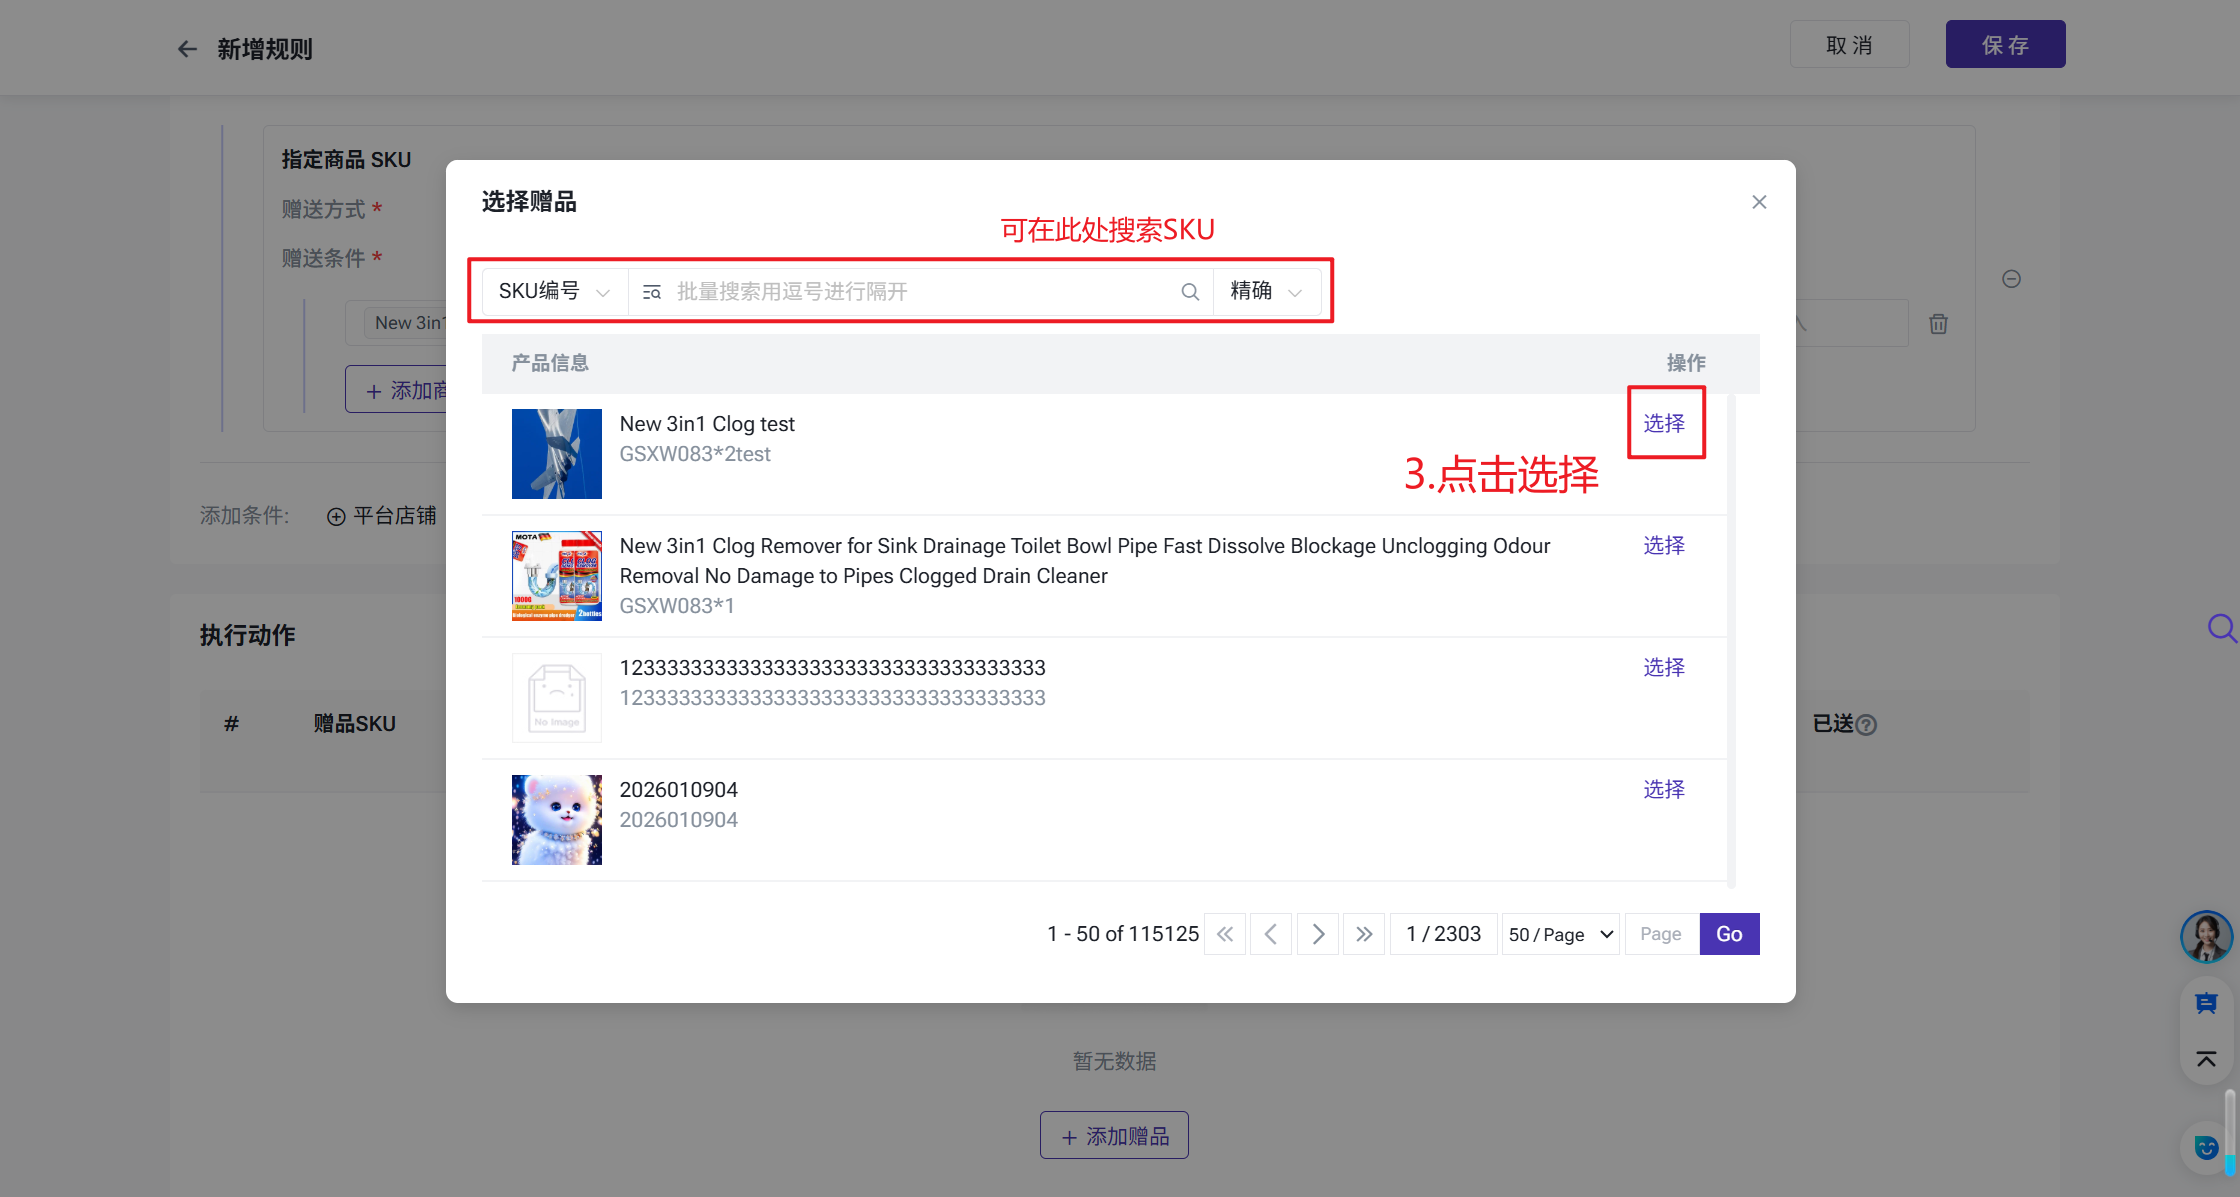Click the scroll-to-top icon
This screenshot has height=1197, width=2240.
click(x=2205, y=1059)
